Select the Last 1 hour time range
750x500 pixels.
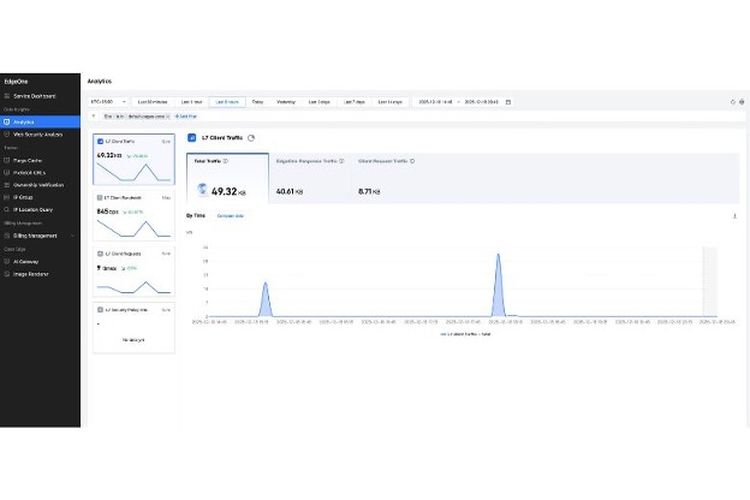point(192,102)
